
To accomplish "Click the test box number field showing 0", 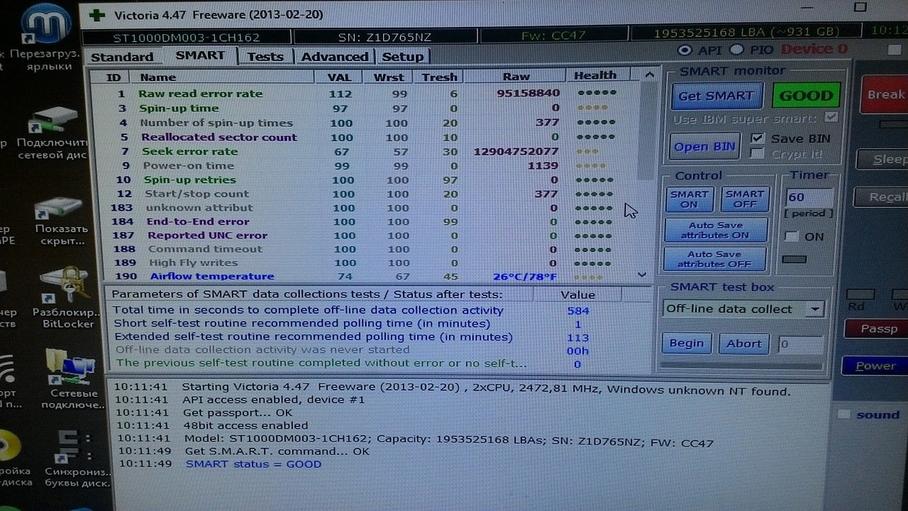I will click(800, 344).
